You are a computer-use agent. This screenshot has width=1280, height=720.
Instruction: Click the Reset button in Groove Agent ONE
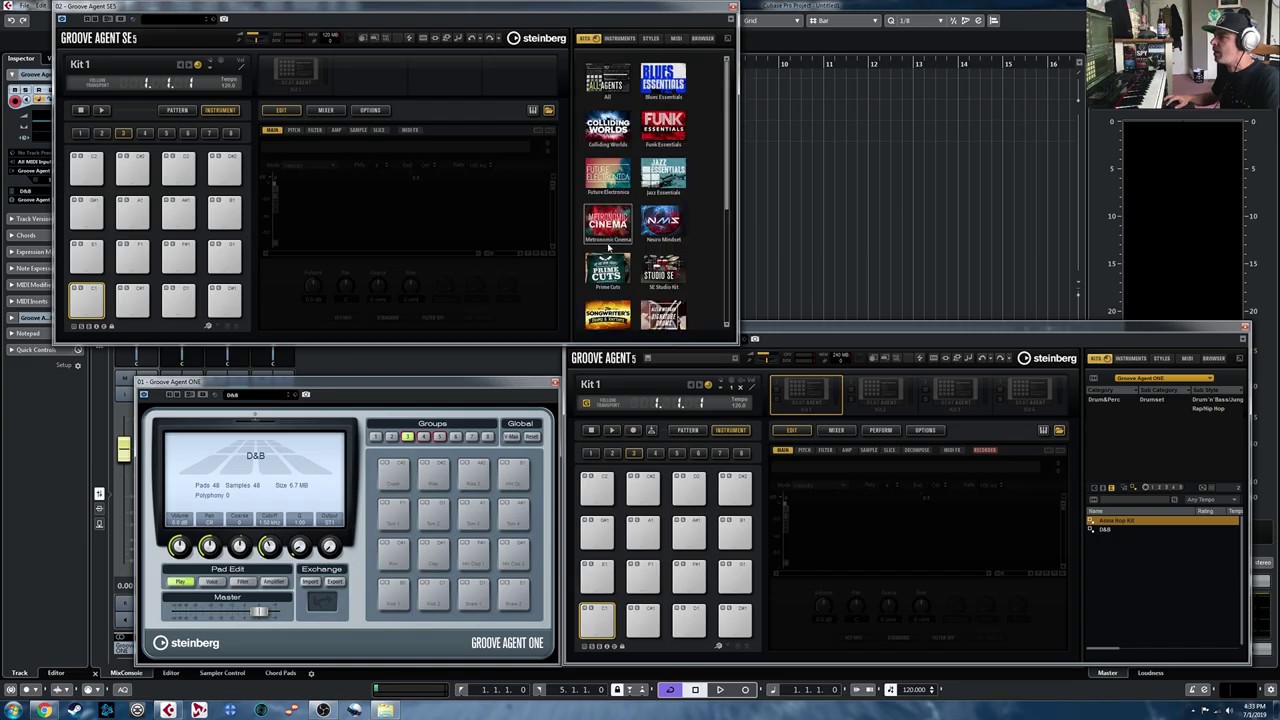click(x=532, y=437)
